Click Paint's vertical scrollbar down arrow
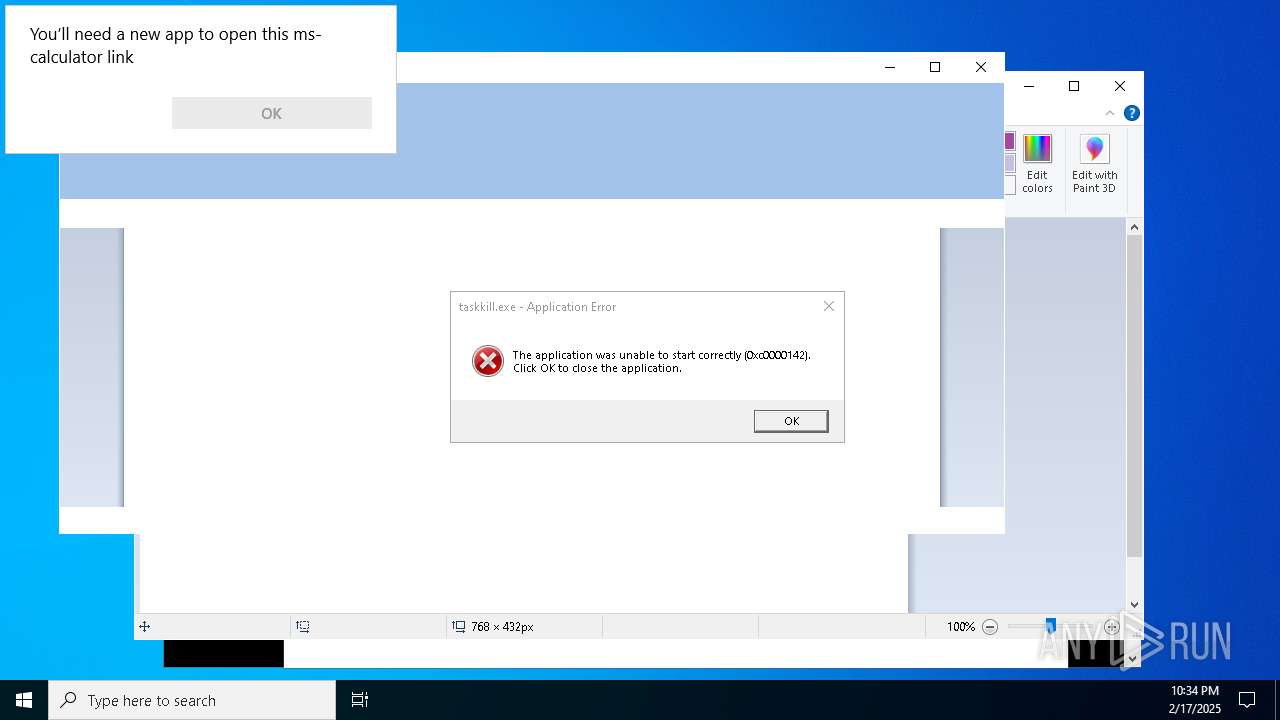The width and height of the screenshot is (1280, 720). [1134, 604]
